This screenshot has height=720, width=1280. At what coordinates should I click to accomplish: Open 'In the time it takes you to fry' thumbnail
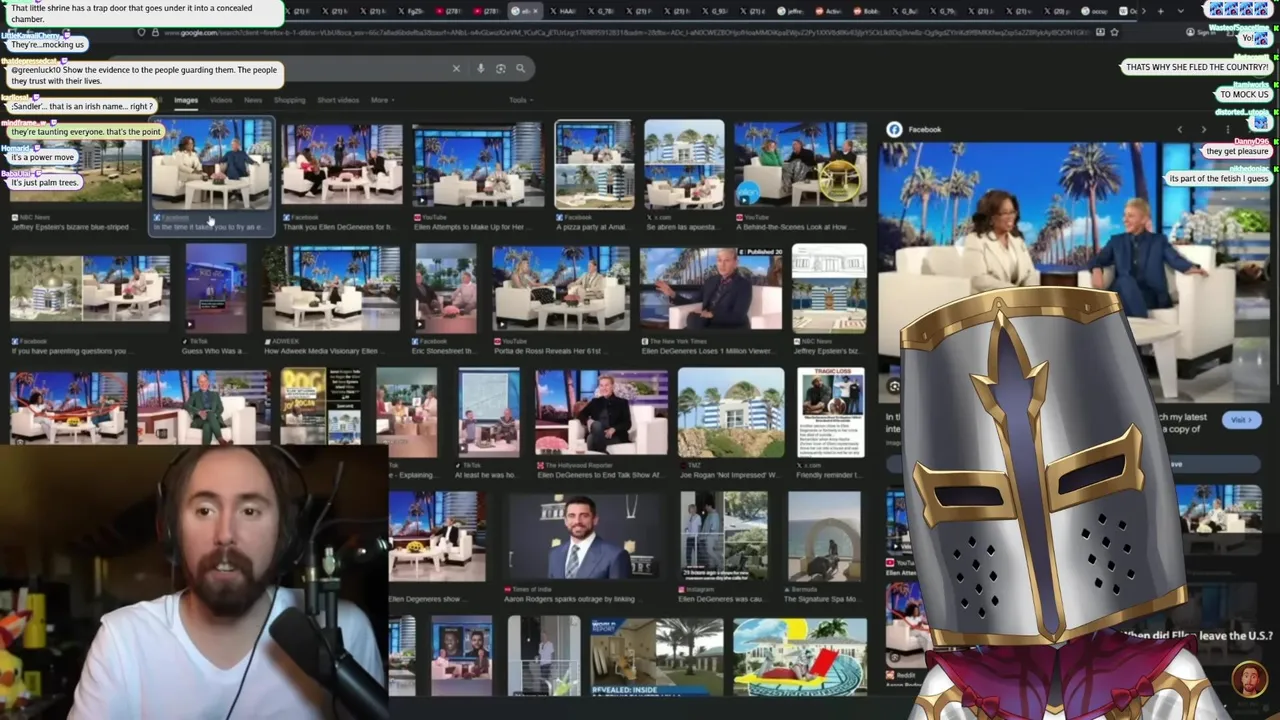pos(211,164)
